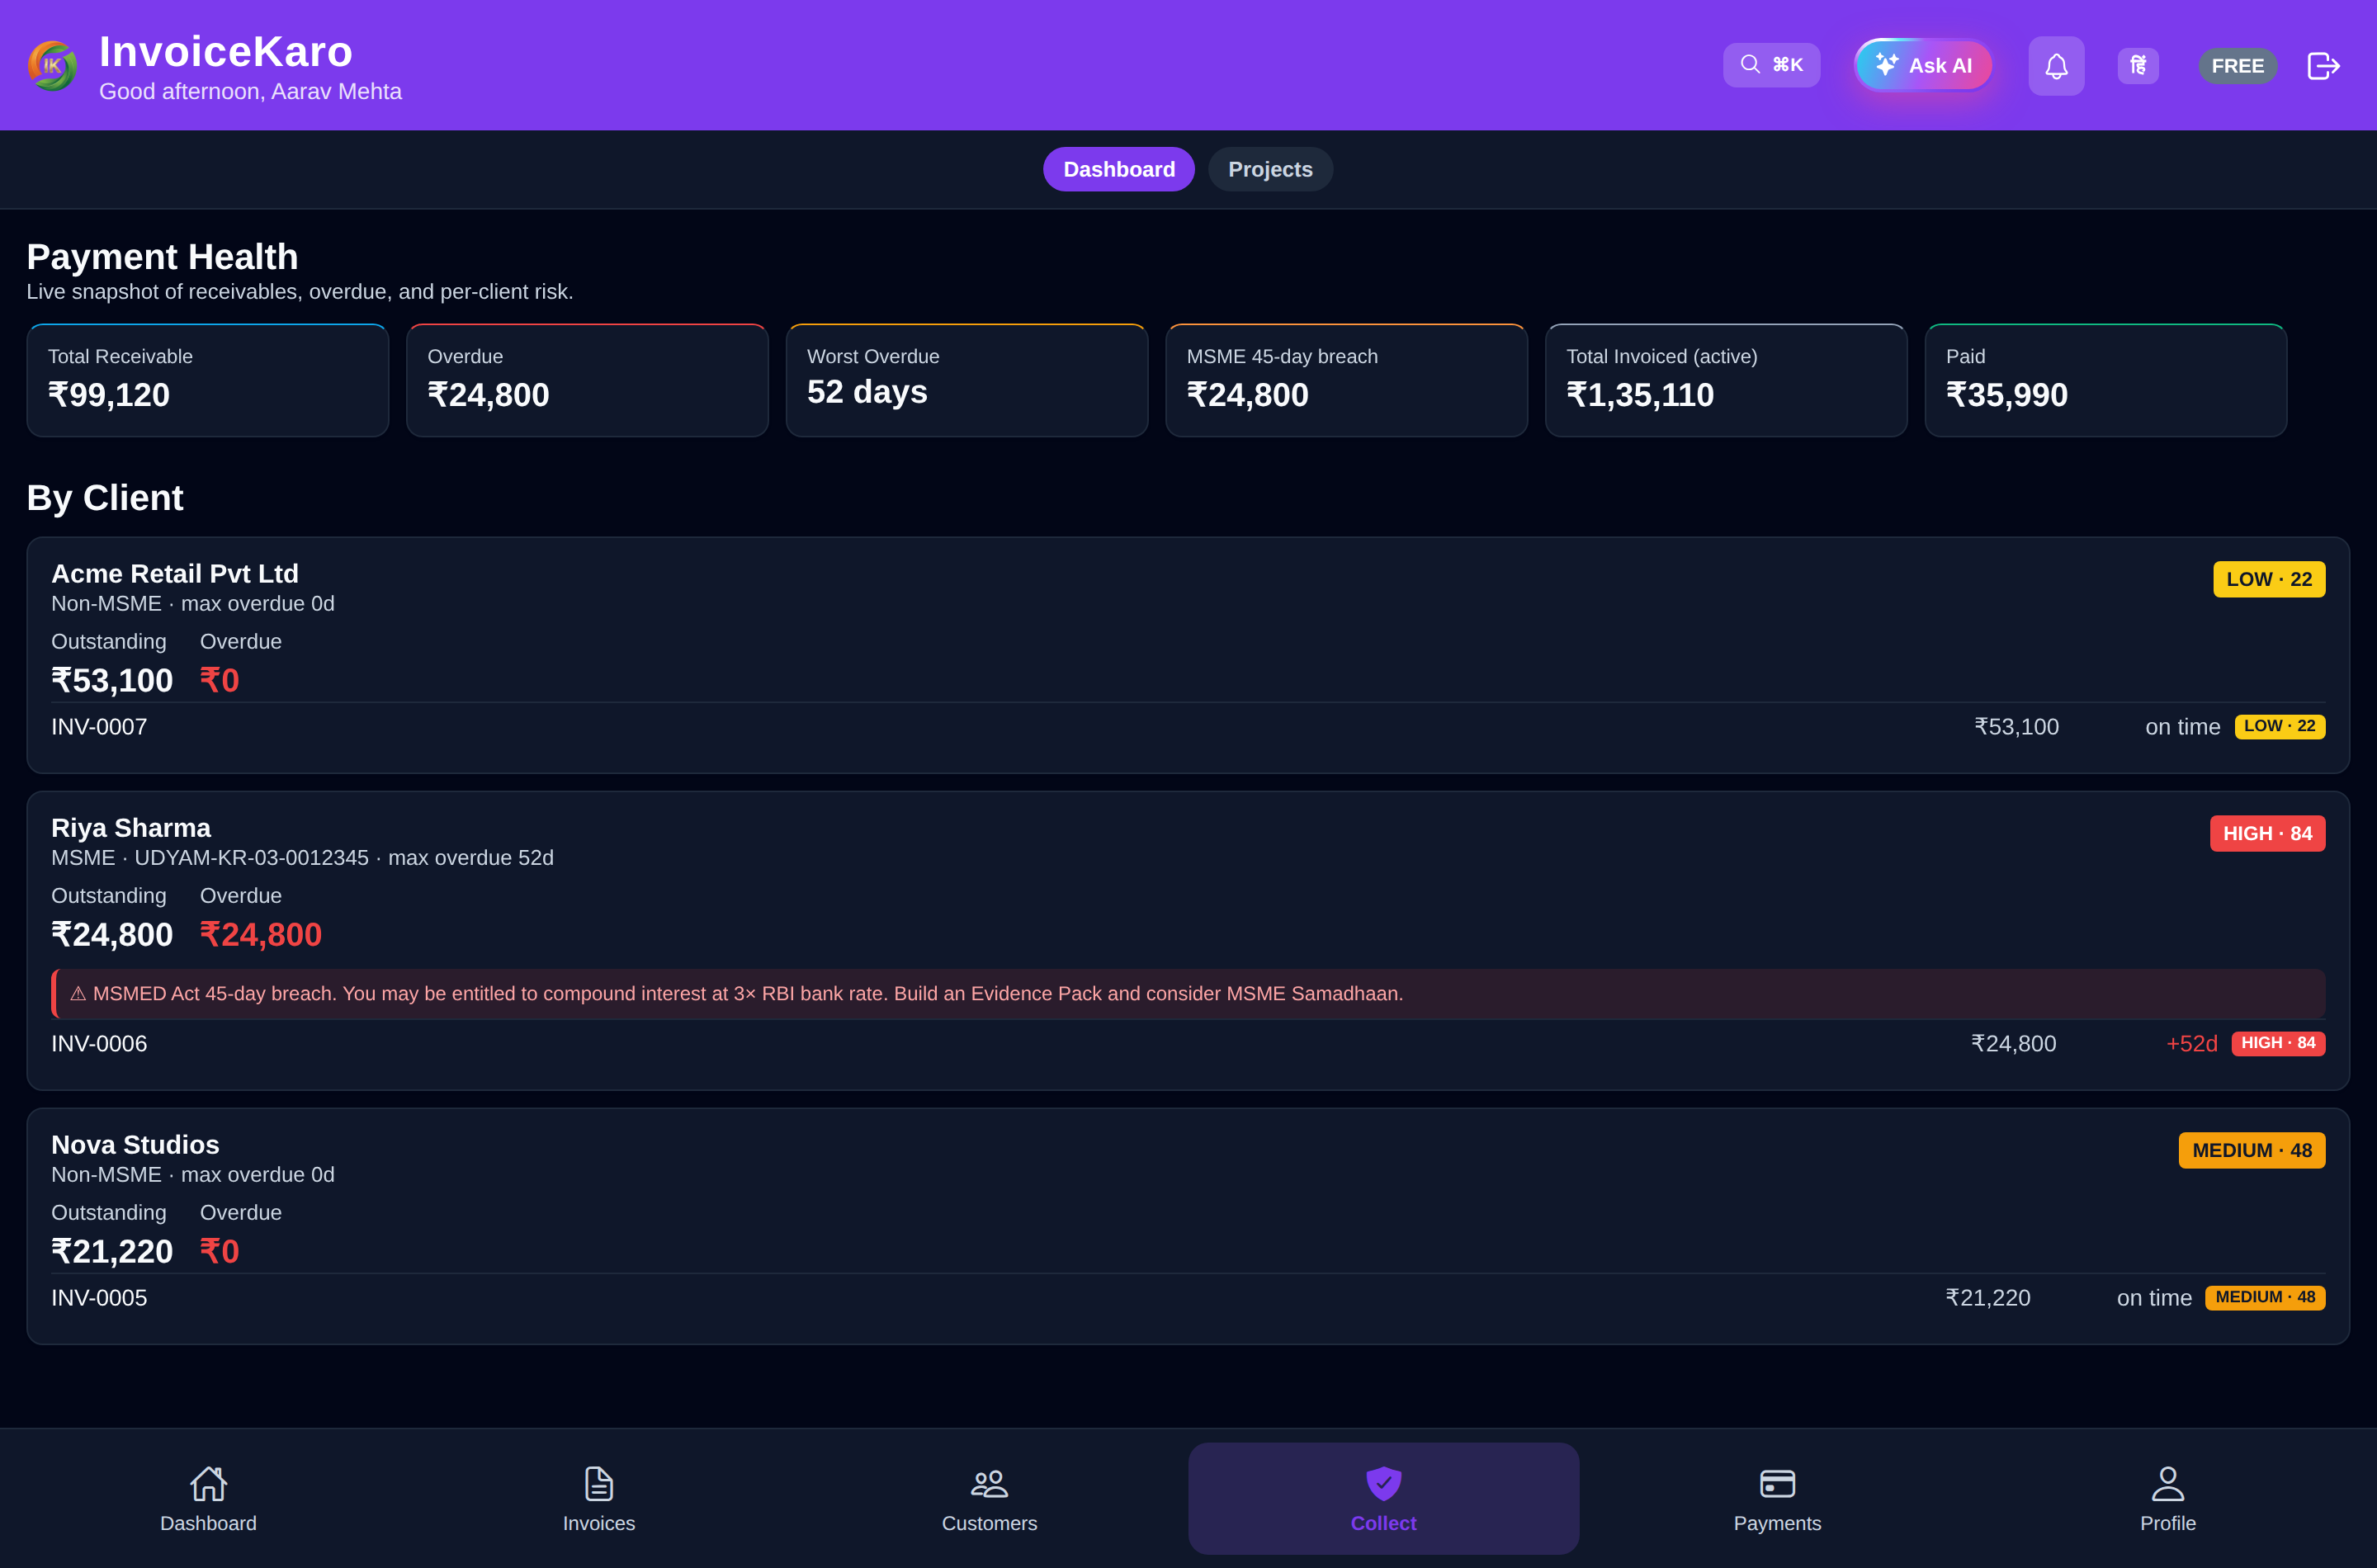Click Riya Sharma's red overdue ₹24,800 amount

261,935
